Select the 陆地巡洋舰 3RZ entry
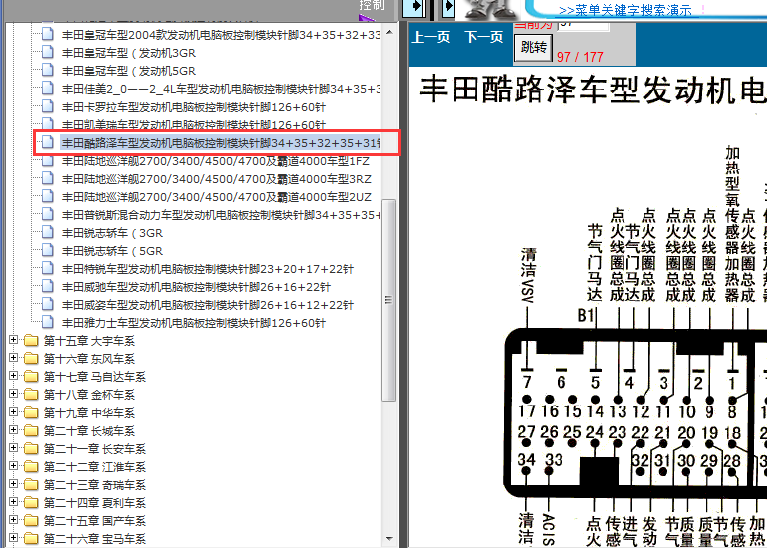This screenshot has width=767, height=548. coord(217,179)
